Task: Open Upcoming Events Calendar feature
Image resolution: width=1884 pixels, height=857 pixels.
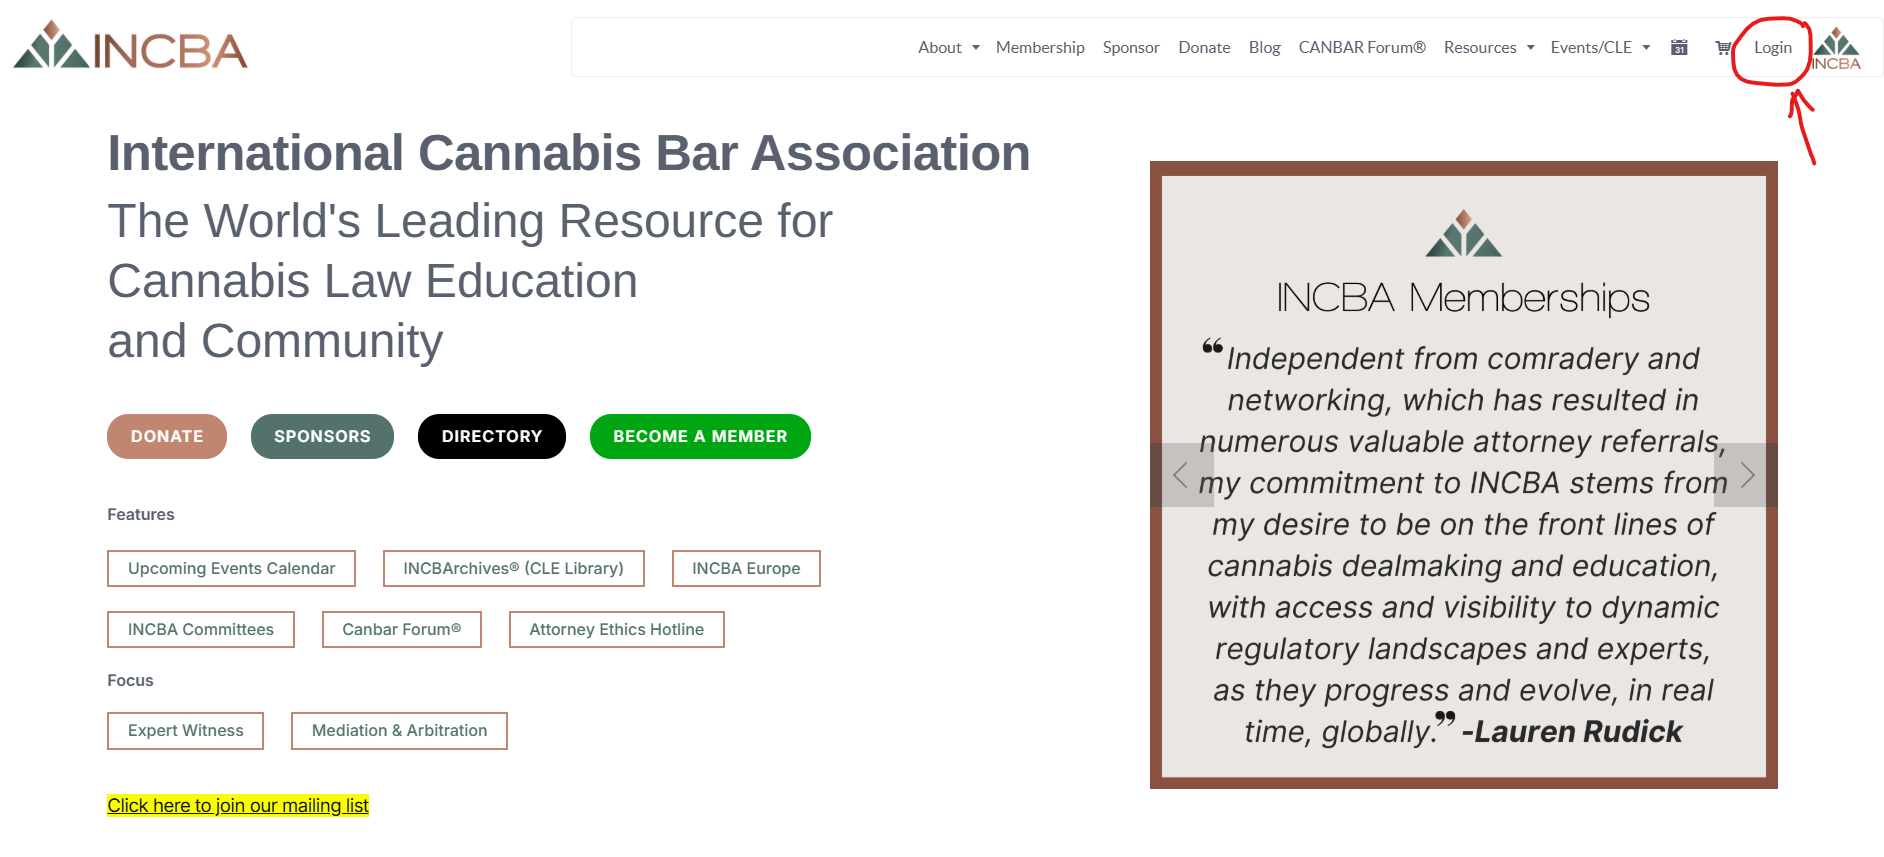Action: click(x=231, y=569)
